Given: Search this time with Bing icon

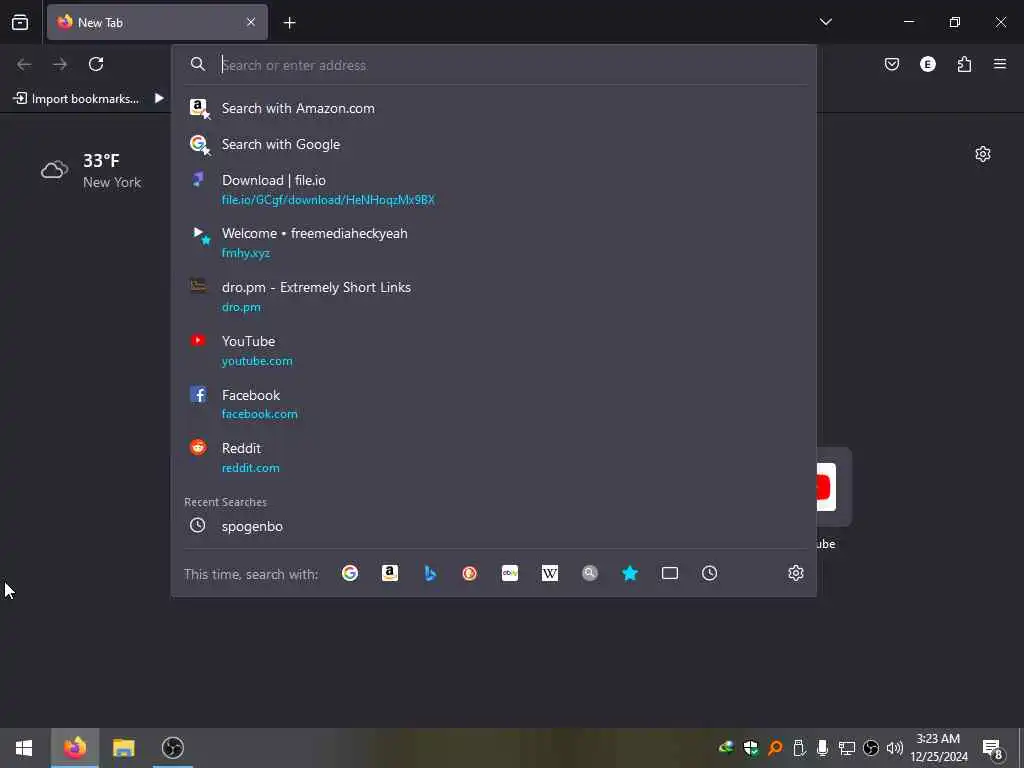Looking at the screenshot, I should tap(430, 573).
